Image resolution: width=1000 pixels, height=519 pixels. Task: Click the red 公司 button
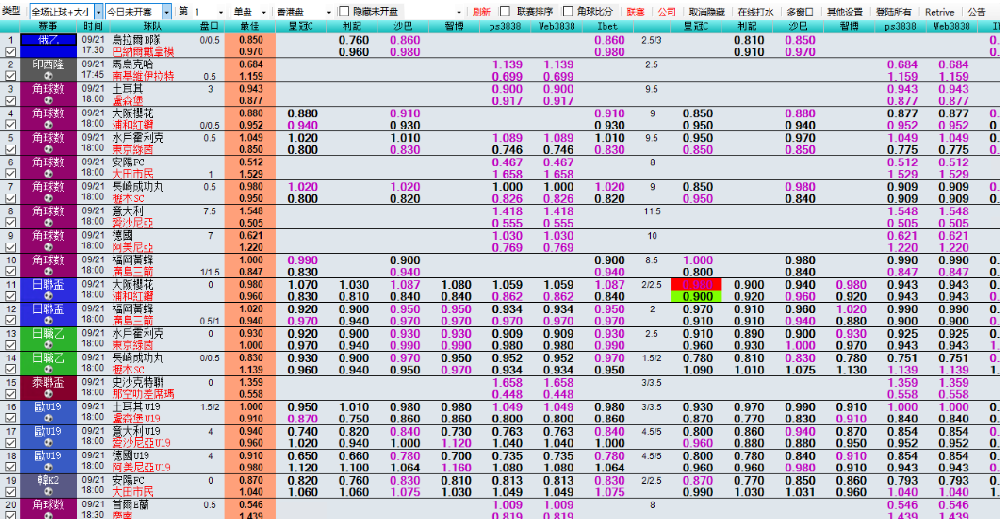coord(666,11)
